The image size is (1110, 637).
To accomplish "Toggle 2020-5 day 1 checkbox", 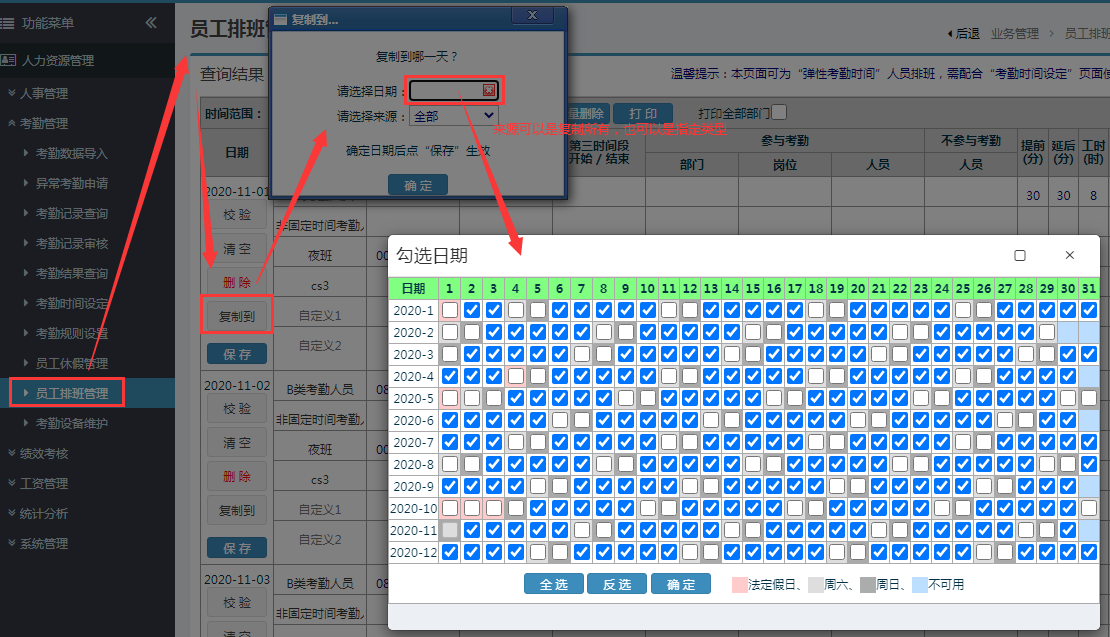I will click(x=450, y=398).
